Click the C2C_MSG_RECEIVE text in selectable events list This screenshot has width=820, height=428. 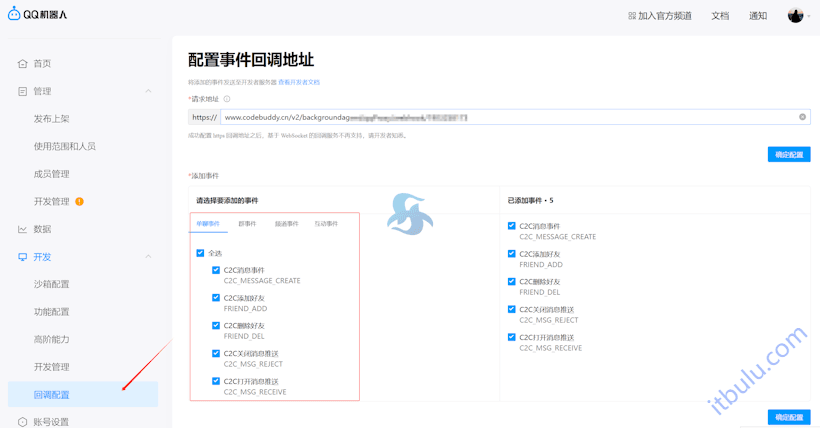tap(255, 392)
